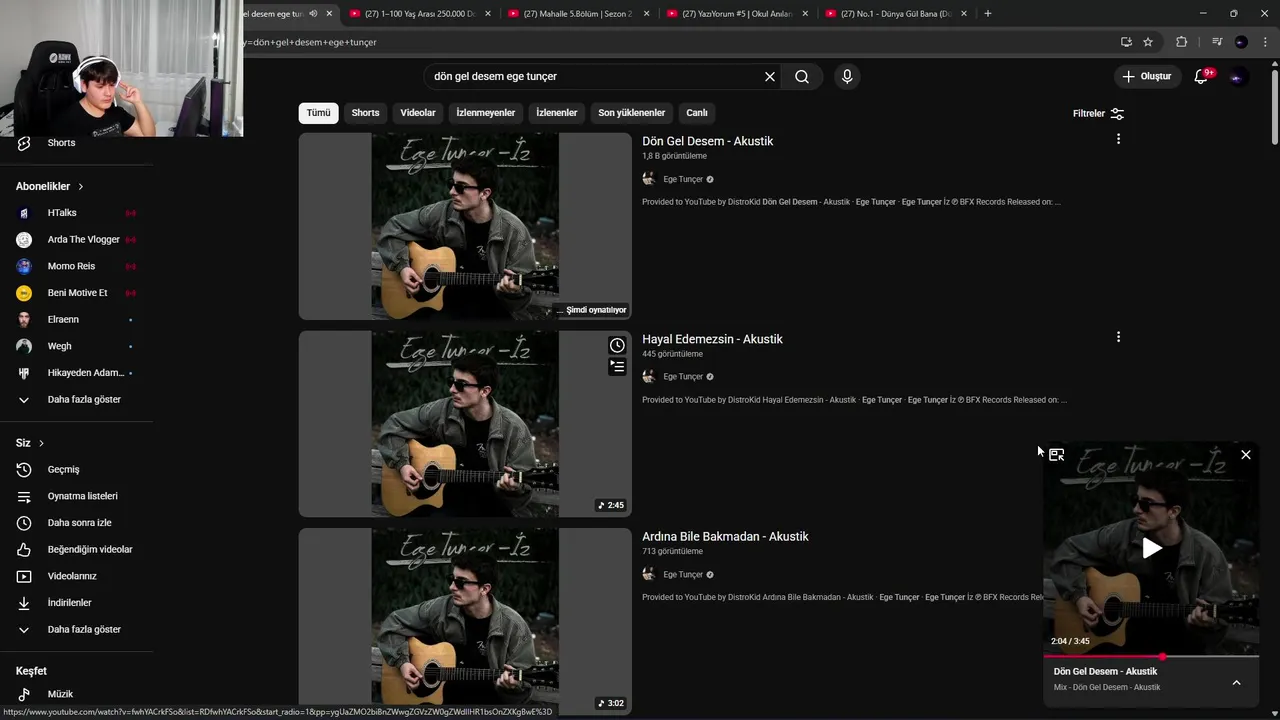Open the notifications bell

coord(1202,76)
